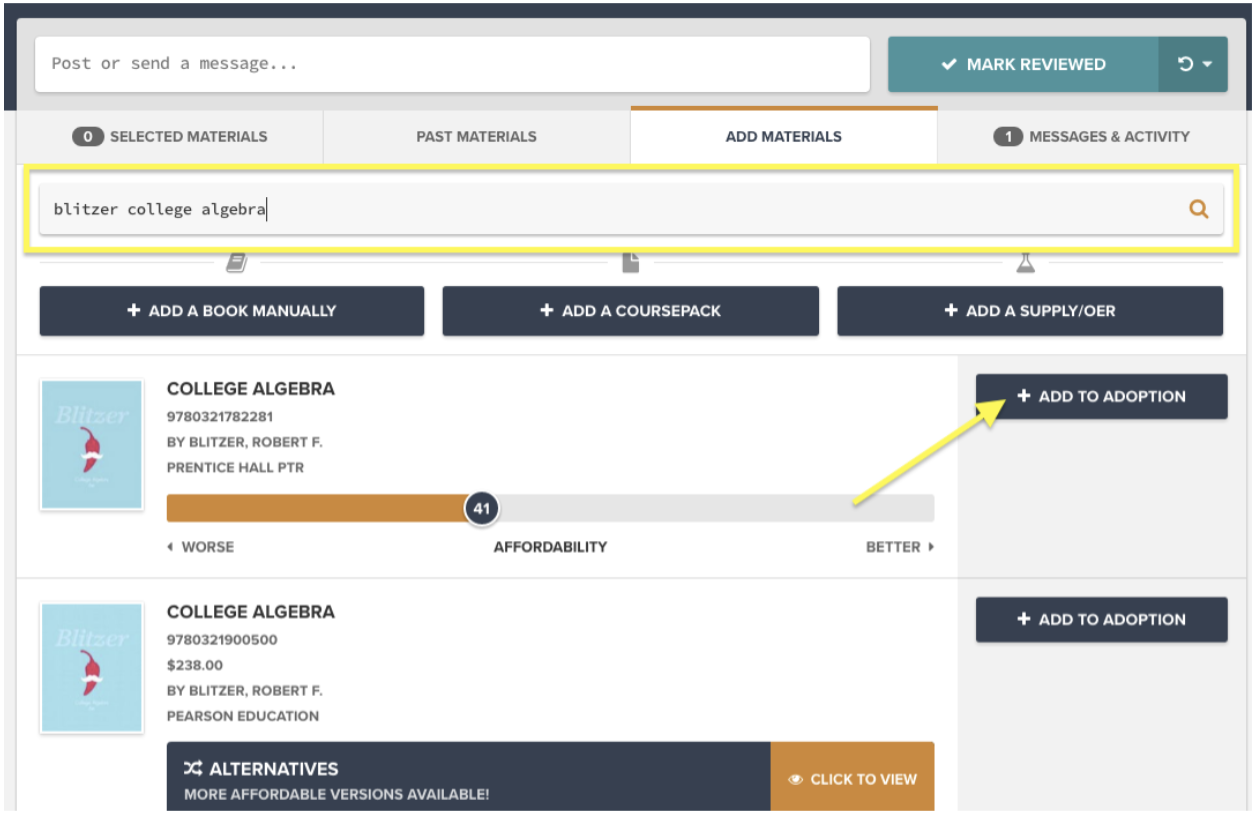Focus the Post or send a message field
The image size is (1258, 826).
(452, 64)
